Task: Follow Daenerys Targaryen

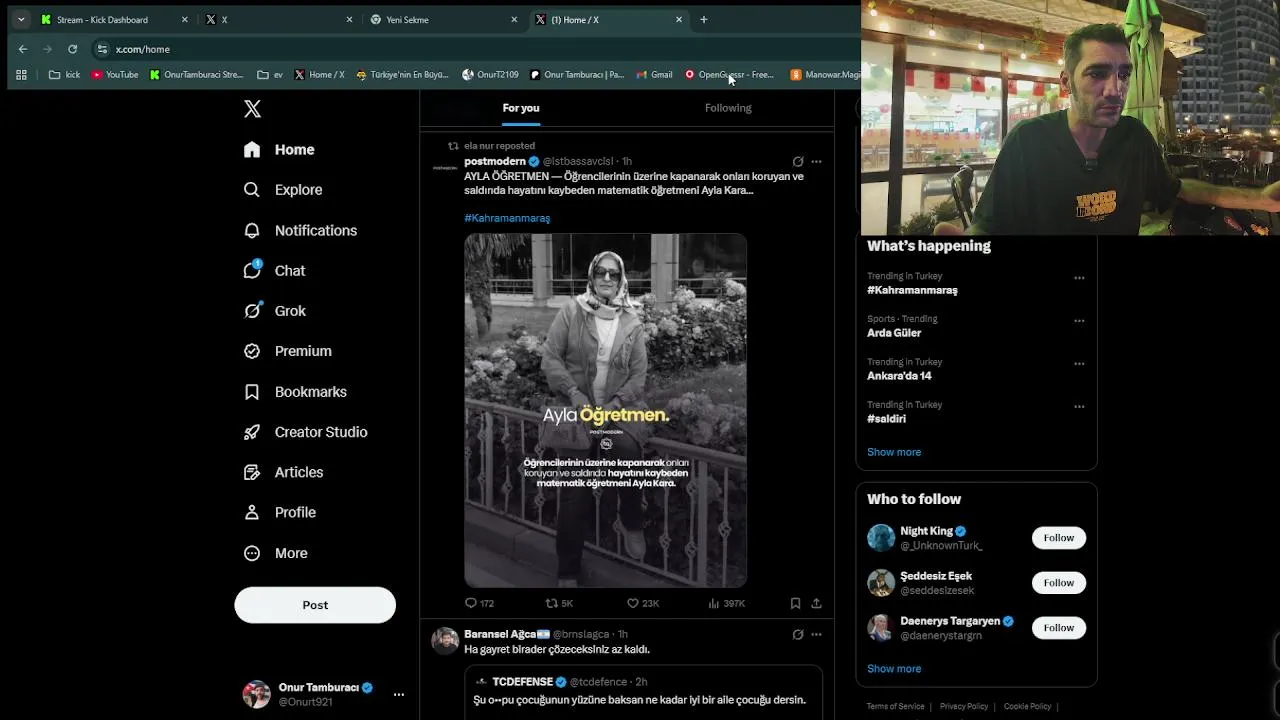Action: pyautogui.click(x=1058, y=628)
